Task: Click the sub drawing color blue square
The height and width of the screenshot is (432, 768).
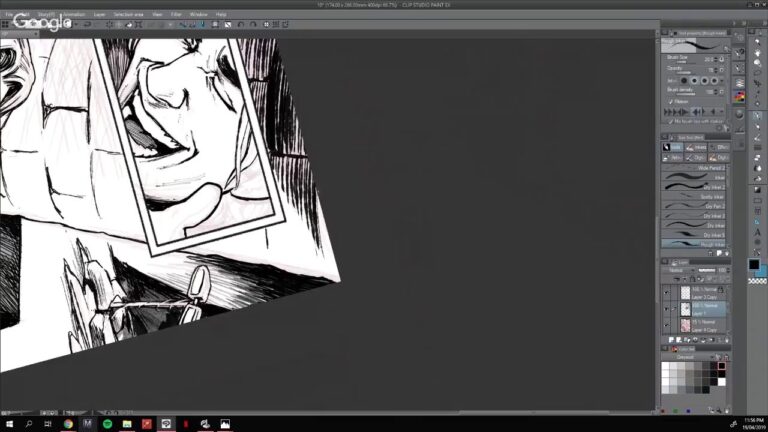Action: (x=762, y=271)
